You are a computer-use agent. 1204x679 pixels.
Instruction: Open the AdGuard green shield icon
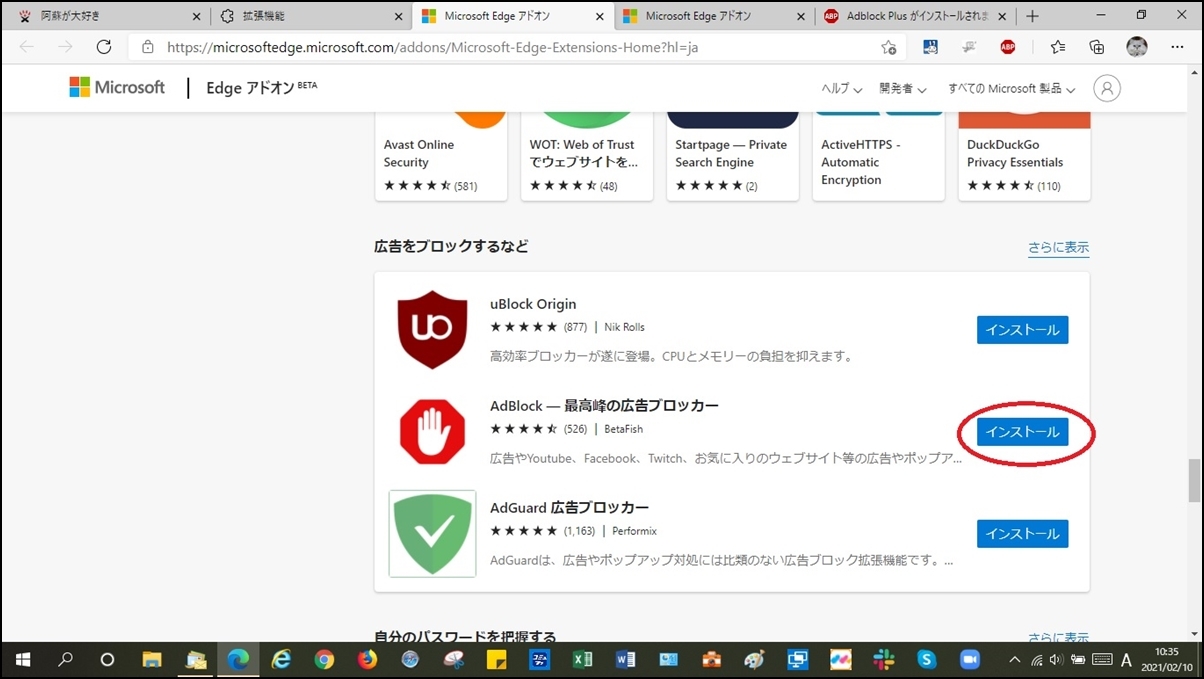point(432,534)
